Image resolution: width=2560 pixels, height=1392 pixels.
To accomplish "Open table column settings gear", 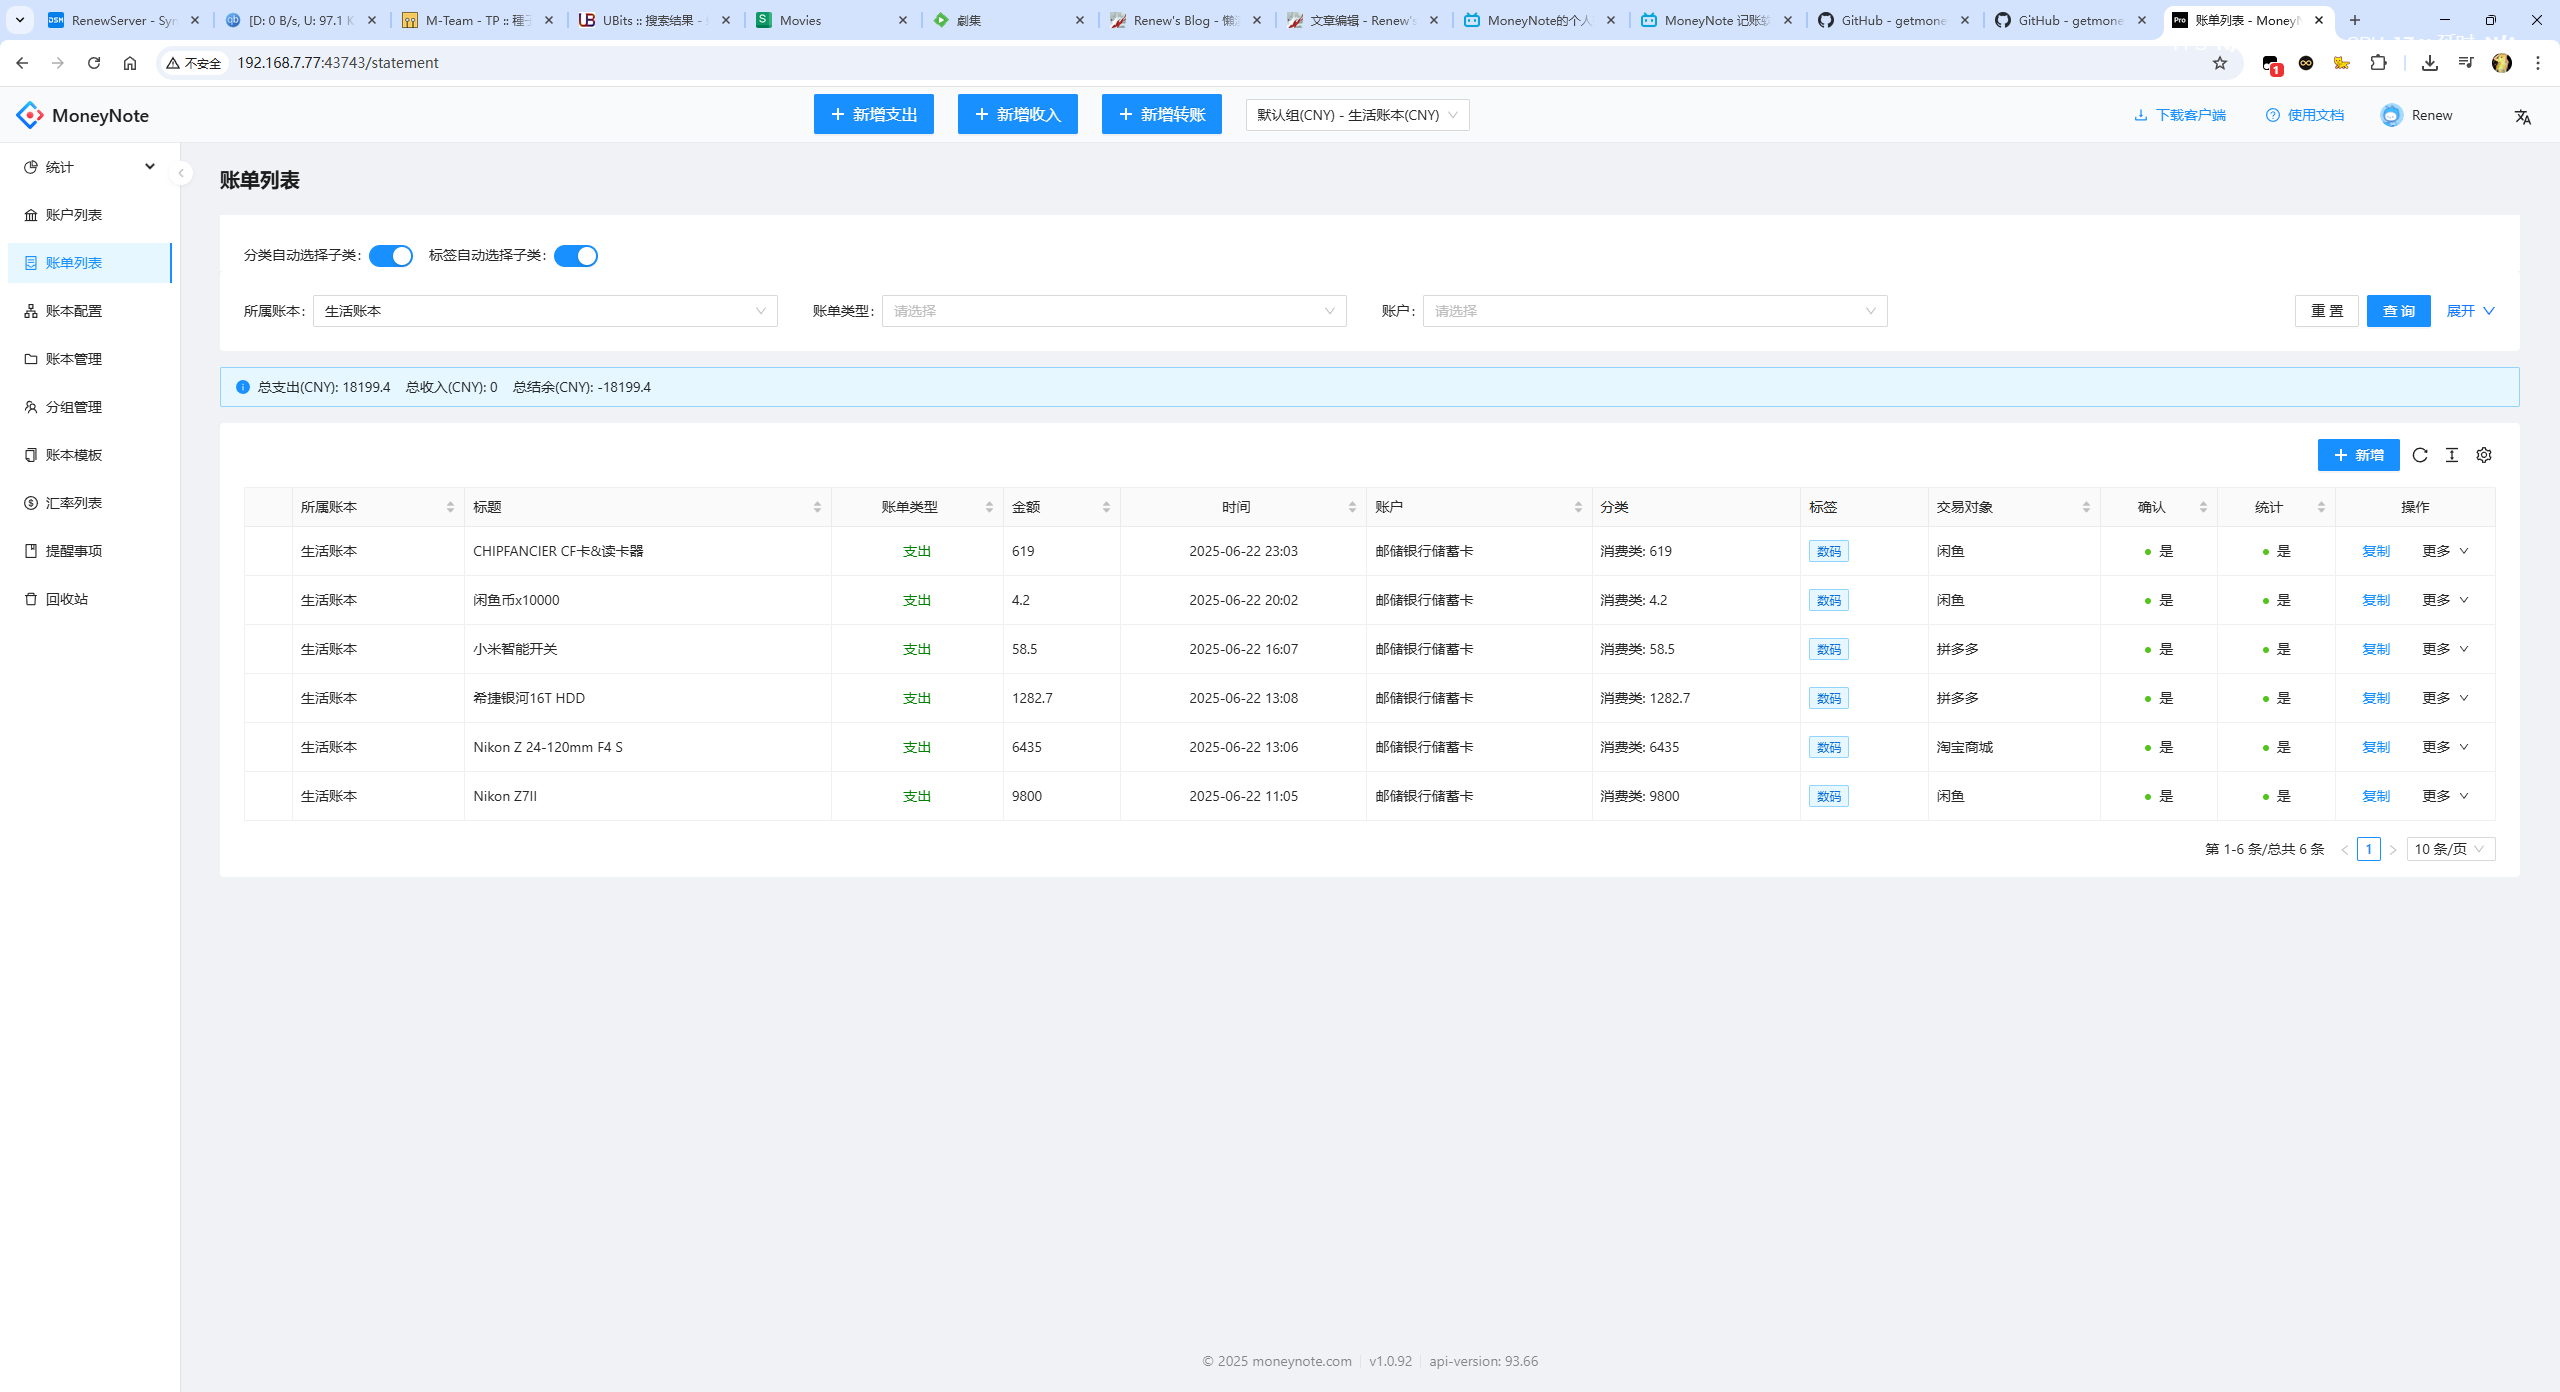I will click(x=2484, y=455).
